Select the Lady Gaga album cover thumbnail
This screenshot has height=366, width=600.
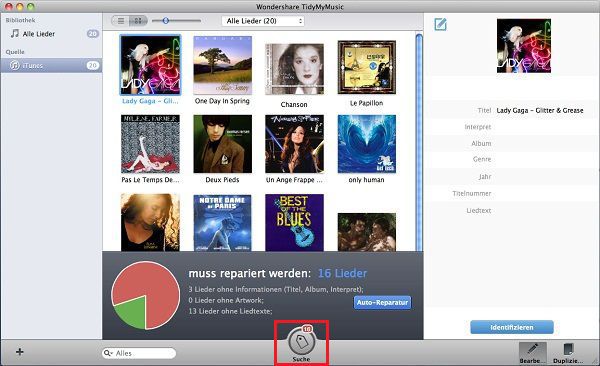click(x=150, y=65)
